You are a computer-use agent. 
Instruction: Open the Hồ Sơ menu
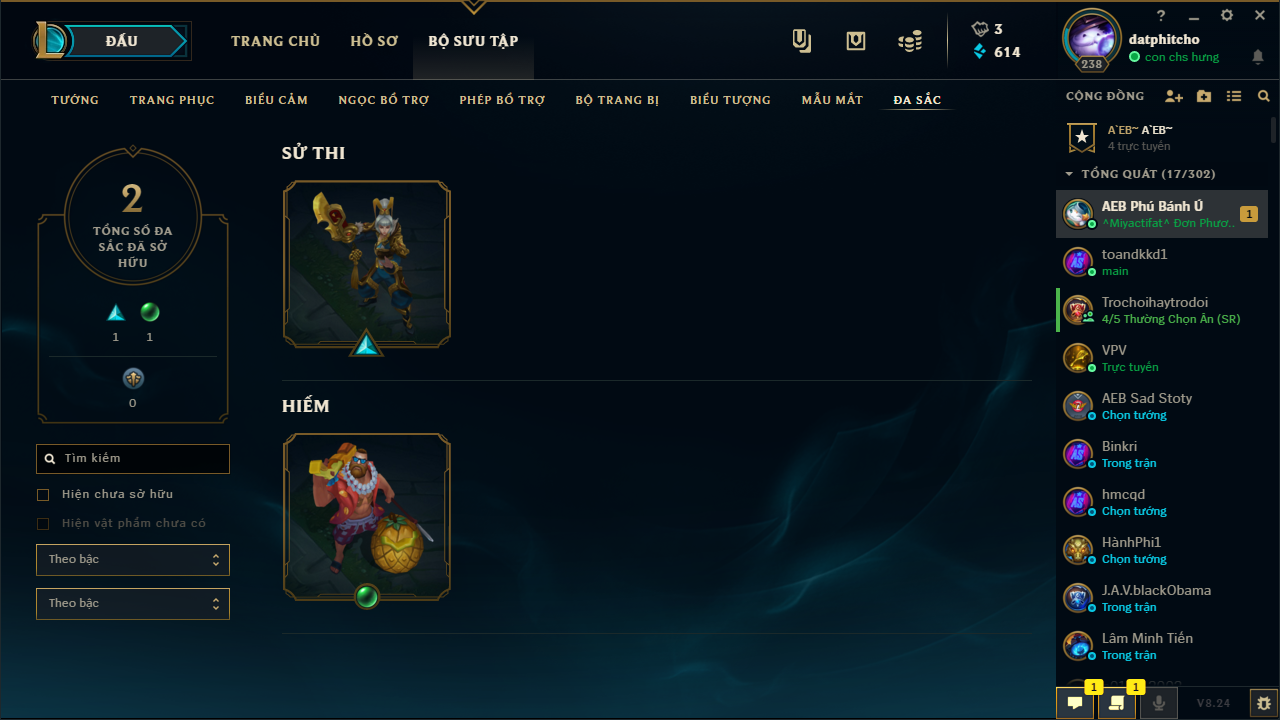[x=374, y=41]
